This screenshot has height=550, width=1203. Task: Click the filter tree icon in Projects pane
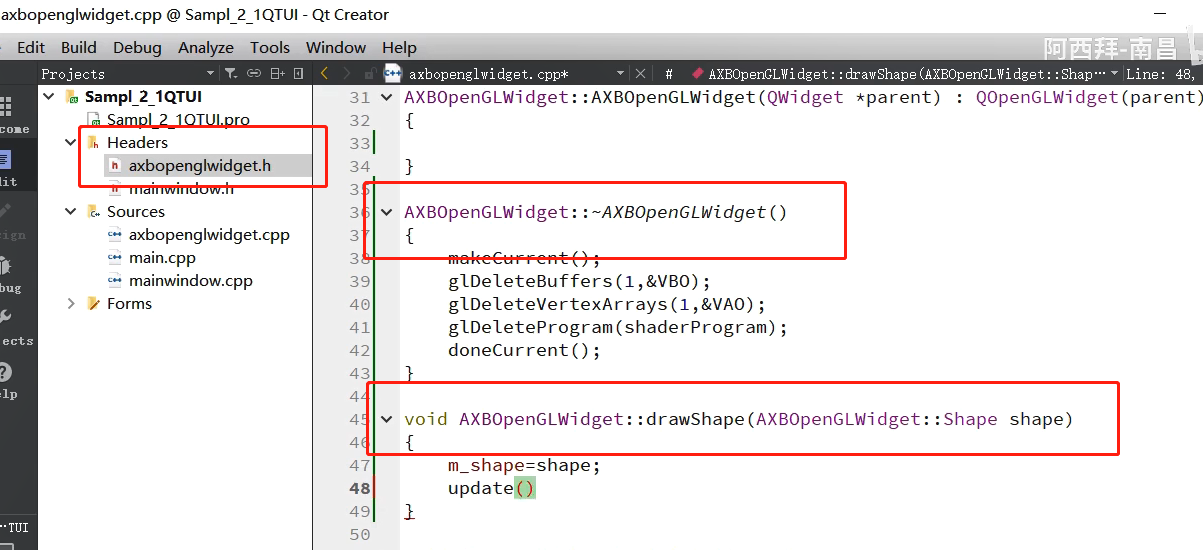[231, 73]
